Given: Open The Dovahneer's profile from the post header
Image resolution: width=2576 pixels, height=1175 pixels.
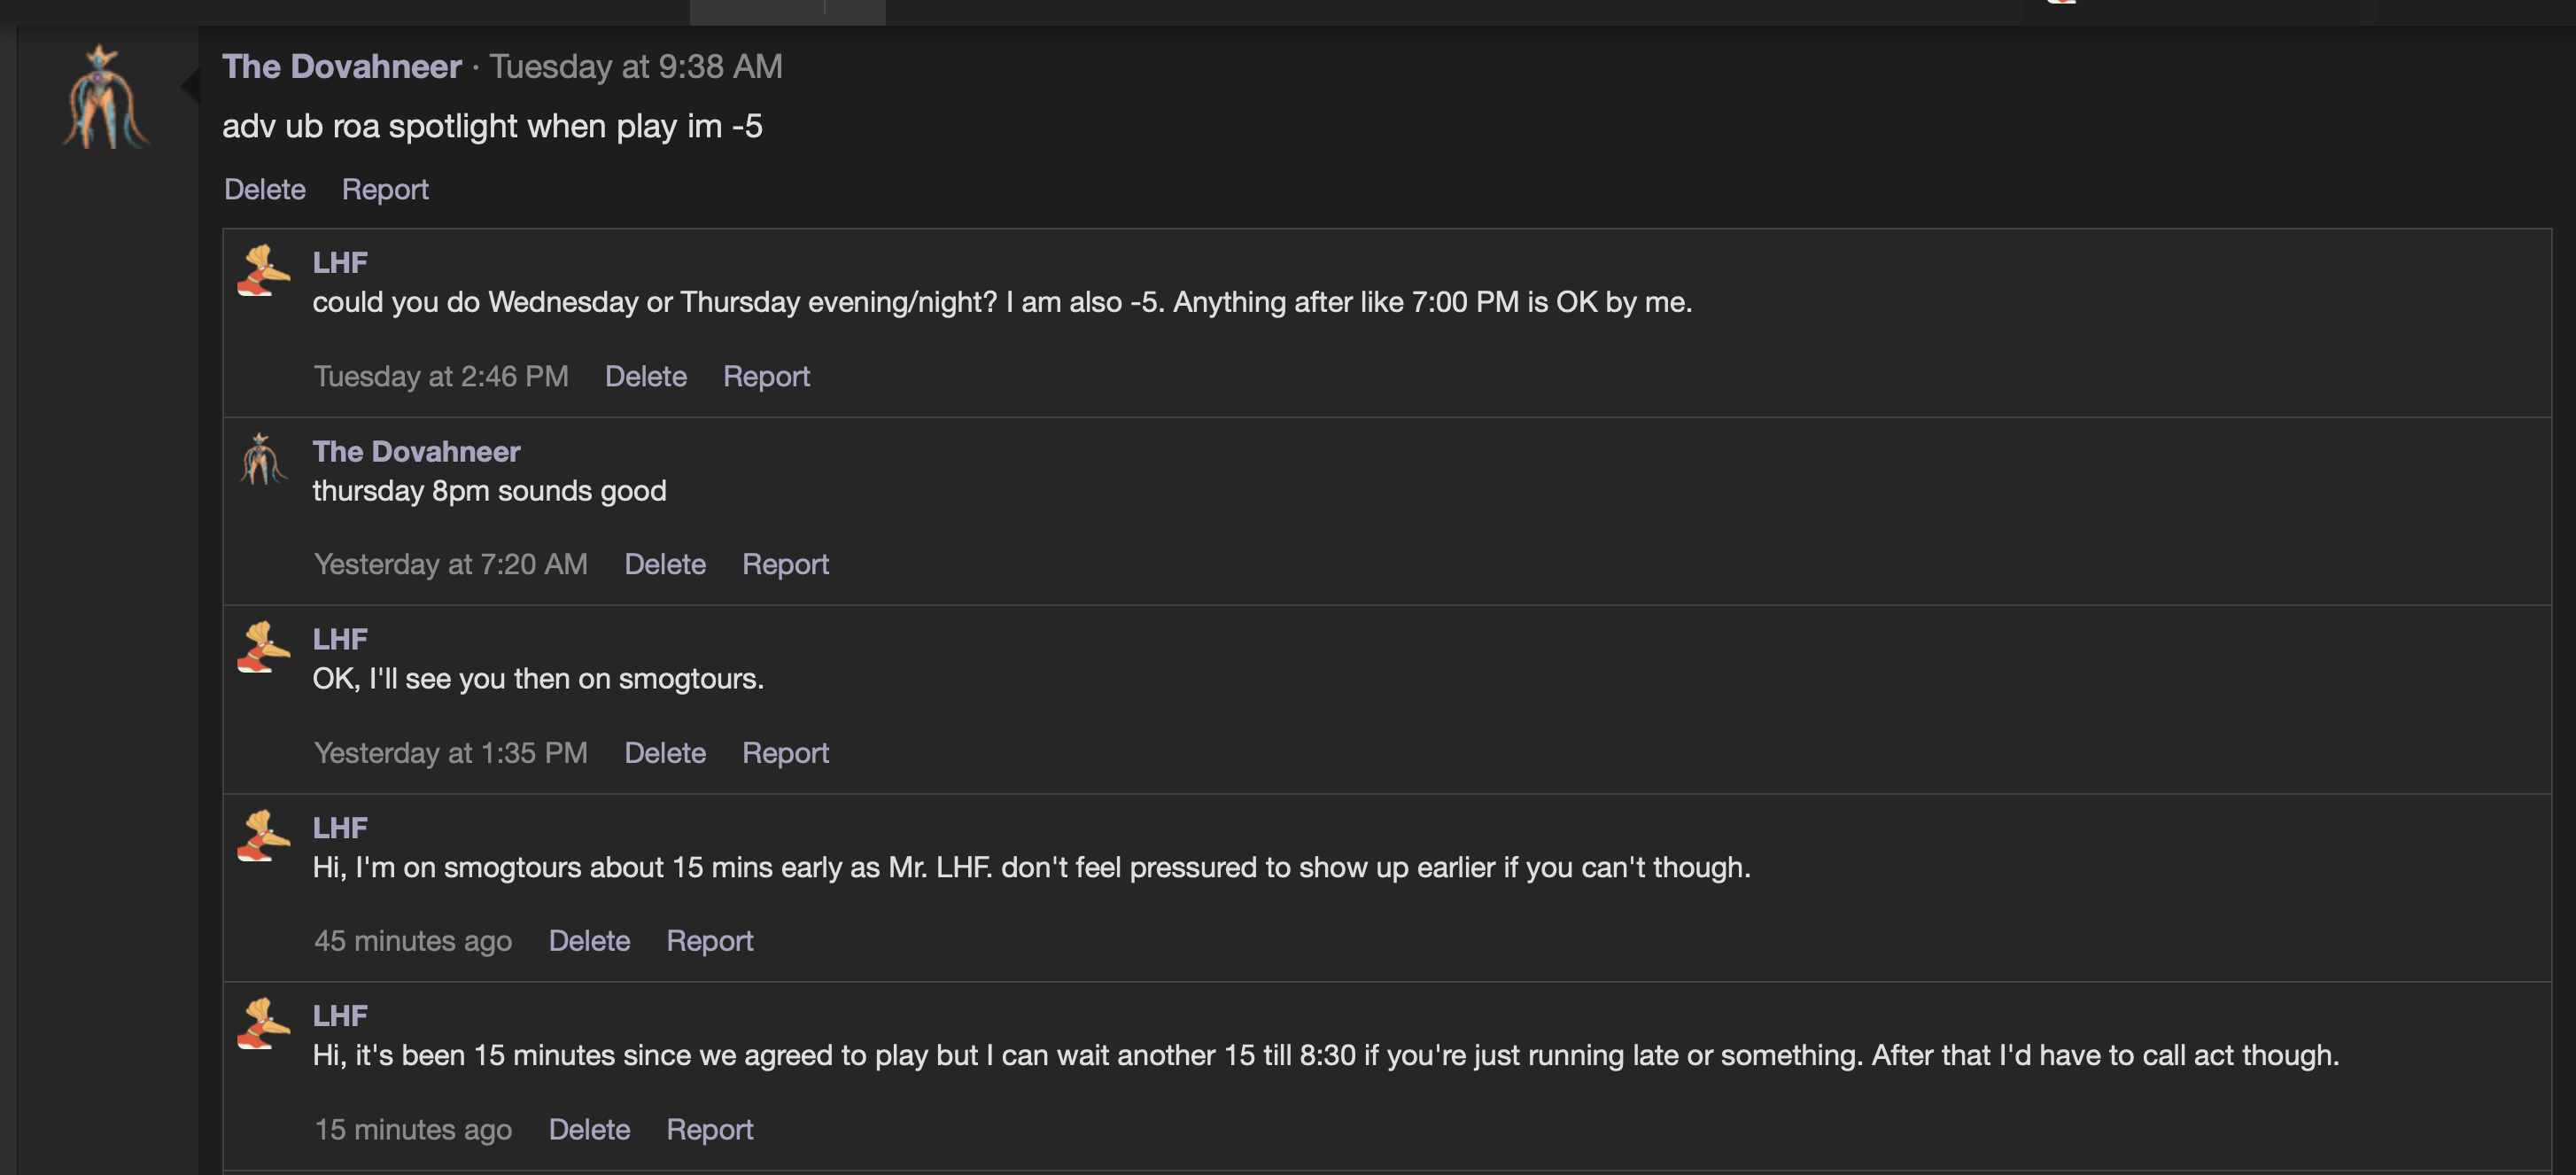Looking at the screenshot, I should point(341,66).
